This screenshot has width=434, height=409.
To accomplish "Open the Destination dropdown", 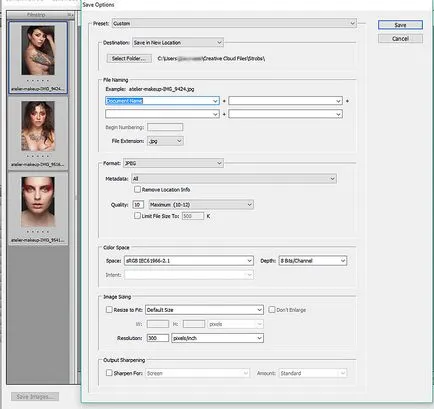I will click(x=178, y=43).
